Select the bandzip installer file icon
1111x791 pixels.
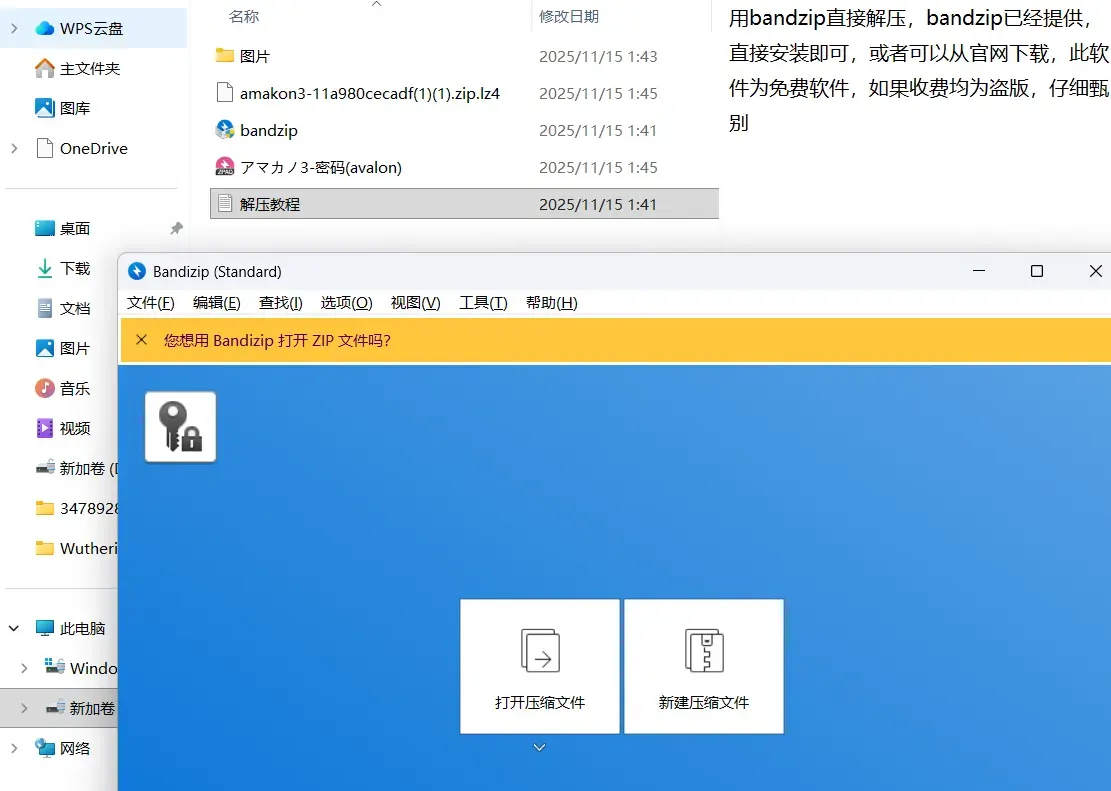[x=225, y=130]
